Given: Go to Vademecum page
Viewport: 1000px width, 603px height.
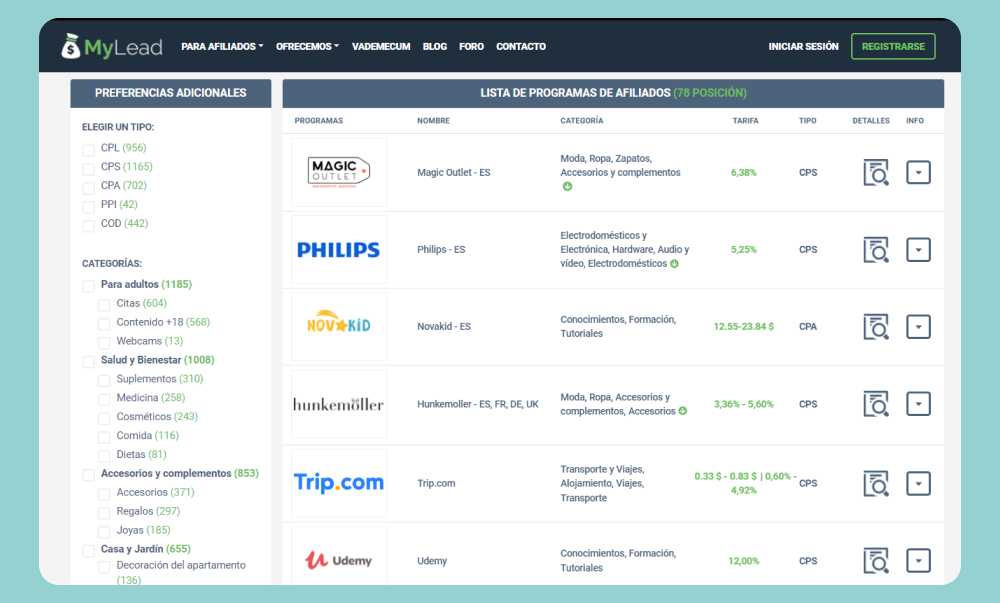Looking at the screenshot, I should pyautogui.click(x=381, y=47).
